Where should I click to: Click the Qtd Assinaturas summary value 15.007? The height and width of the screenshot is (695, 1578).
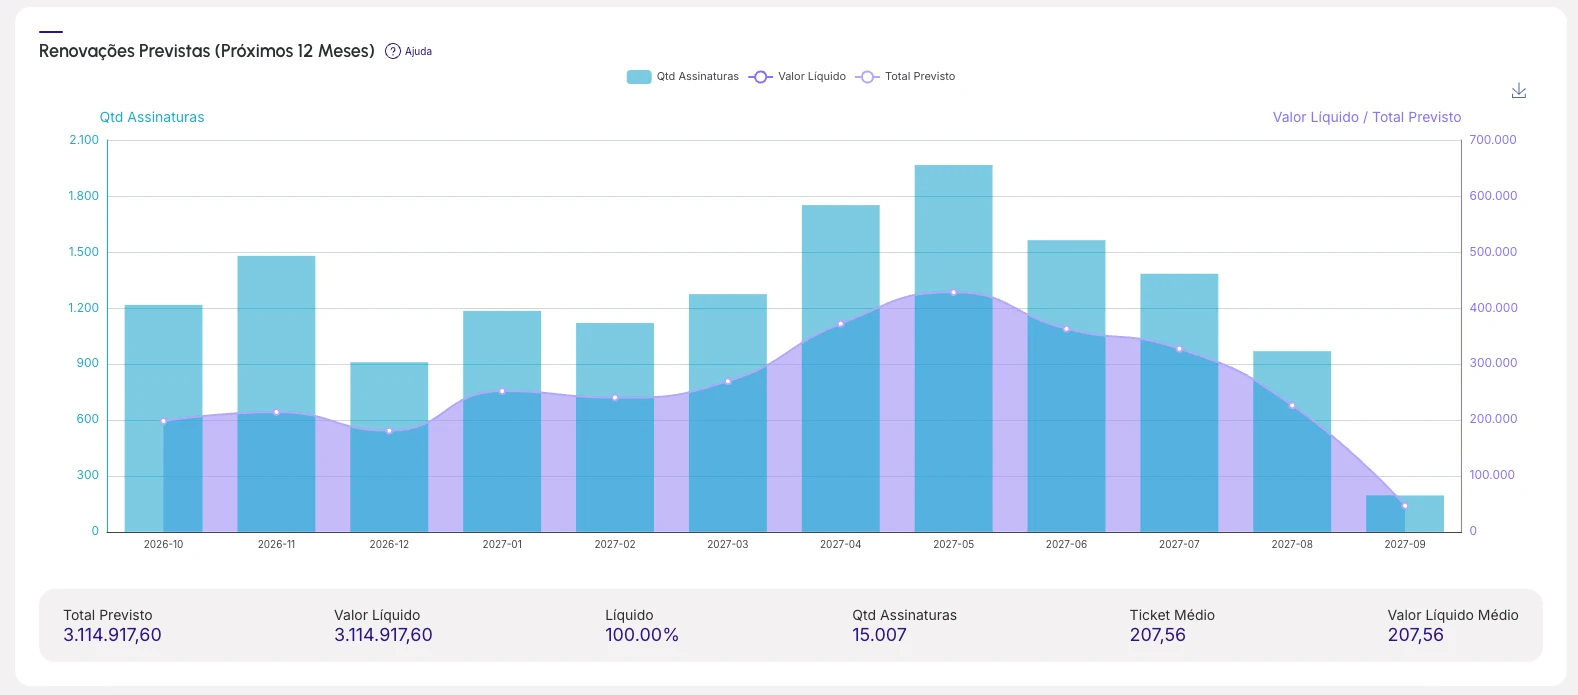(x=879, y=635)
